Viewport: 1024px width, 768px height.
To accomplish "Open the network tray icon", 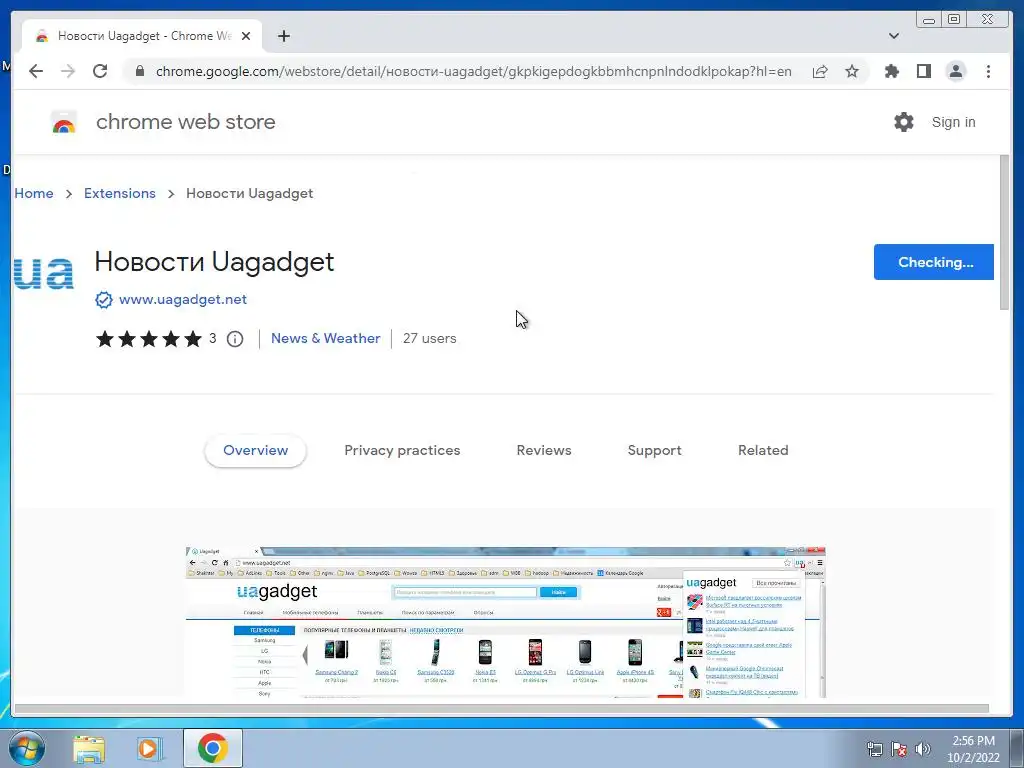I will (874, 750).
